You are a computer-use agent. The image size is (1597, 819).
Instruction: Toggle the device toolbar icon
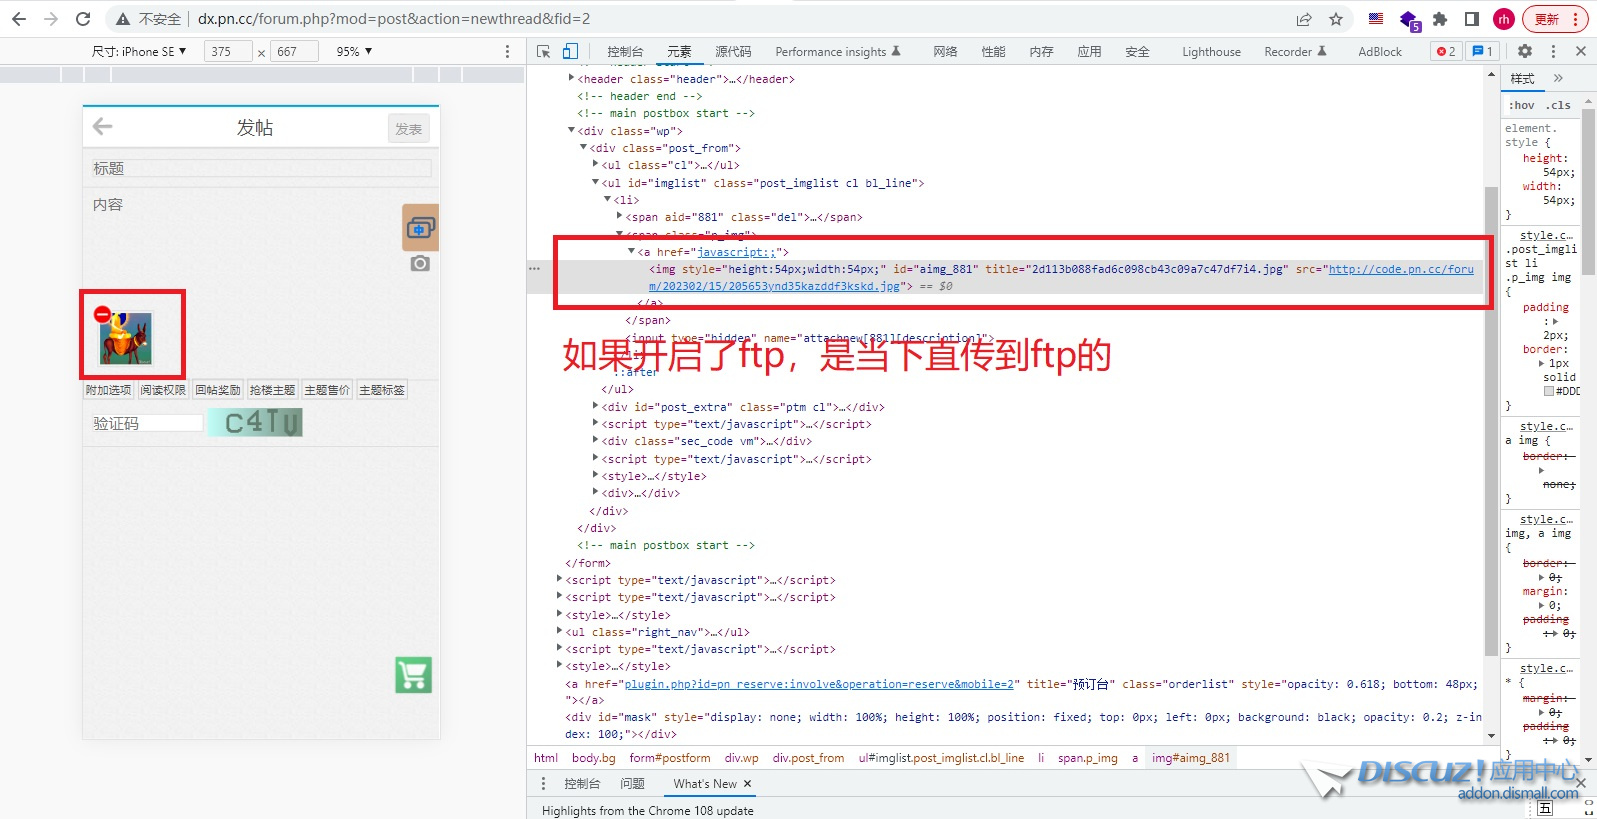(570, 51)
